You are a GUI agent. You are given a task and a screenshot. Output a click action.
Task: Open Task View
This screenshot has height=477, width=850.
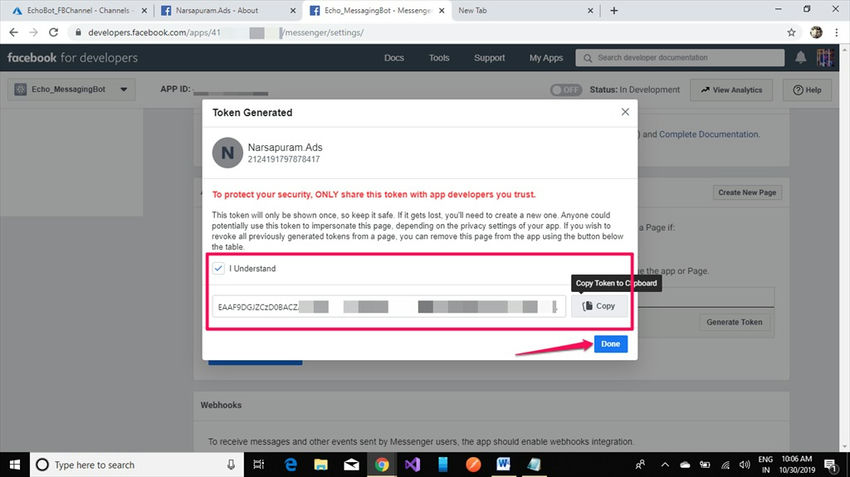259,465
